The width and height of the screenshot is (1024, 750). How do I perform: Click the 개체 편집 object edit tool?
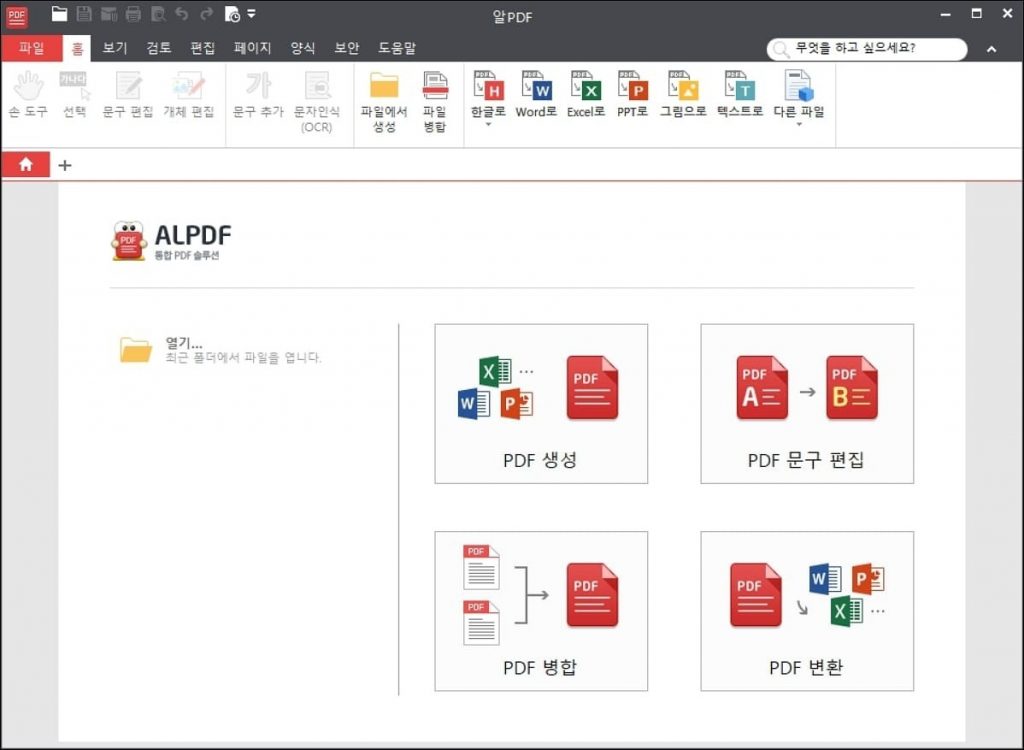[189, 95]
